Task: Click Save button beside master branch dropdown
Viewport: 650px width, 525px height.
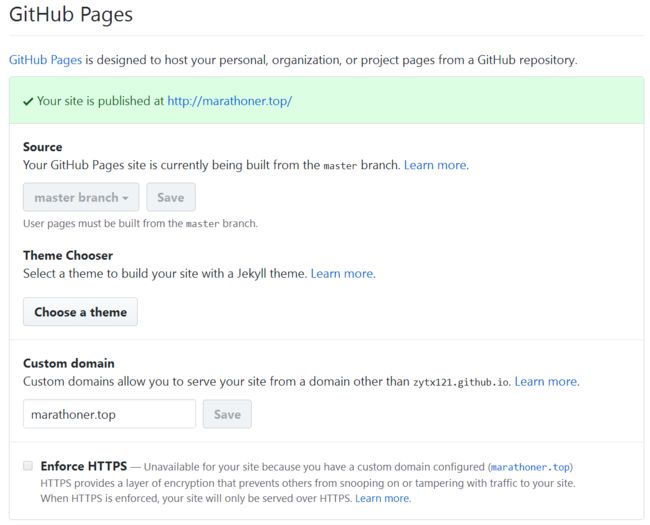Action: [x=170, y=197]
